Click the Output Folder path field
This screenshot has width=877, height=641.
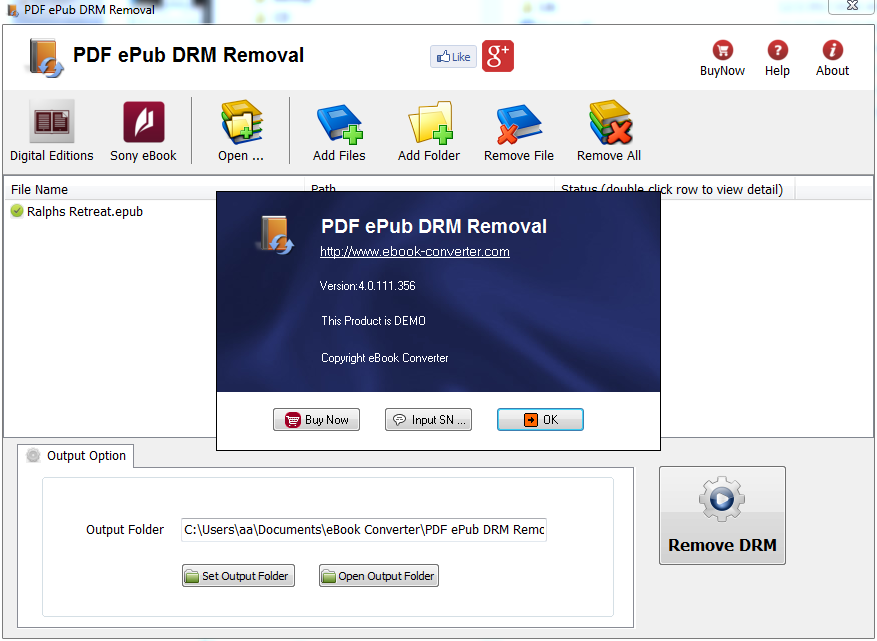pyautogui.click(x=362, y=529)
